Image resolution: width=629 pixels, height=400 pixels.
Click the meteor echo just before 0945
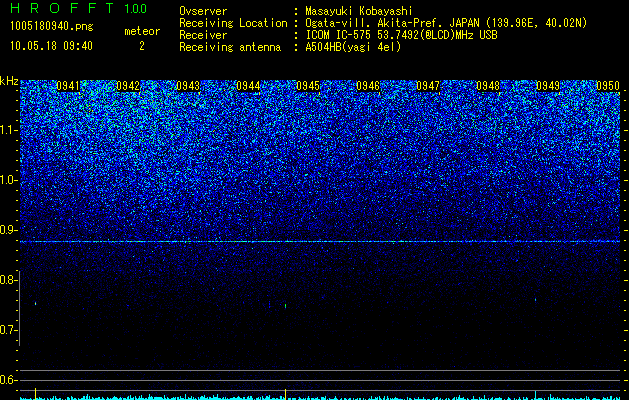[285, 306]
